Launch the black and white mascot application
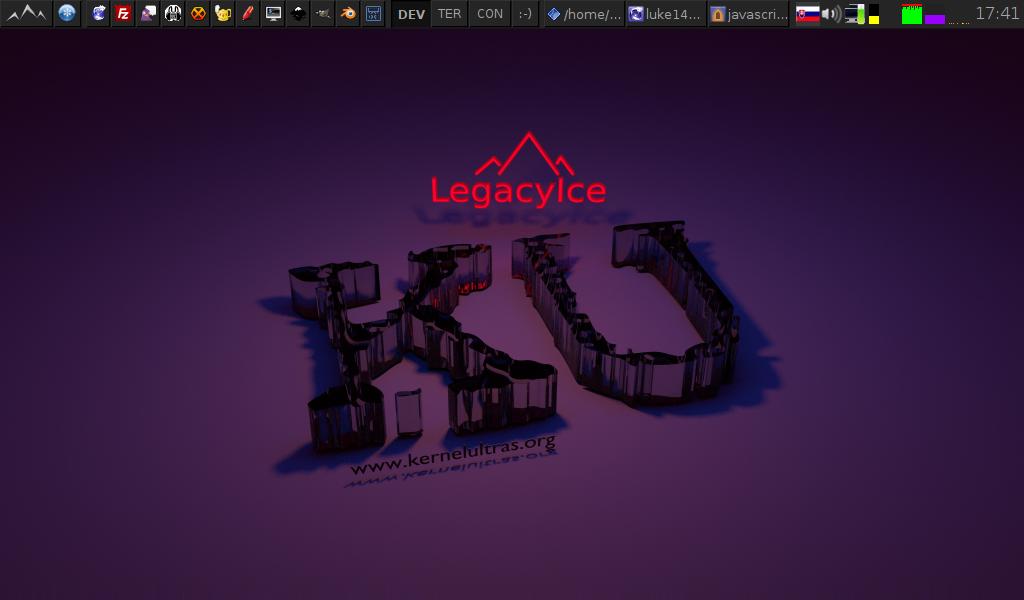Image resolution: width=1024 pixels, height=600 pixels. [173, 13]
